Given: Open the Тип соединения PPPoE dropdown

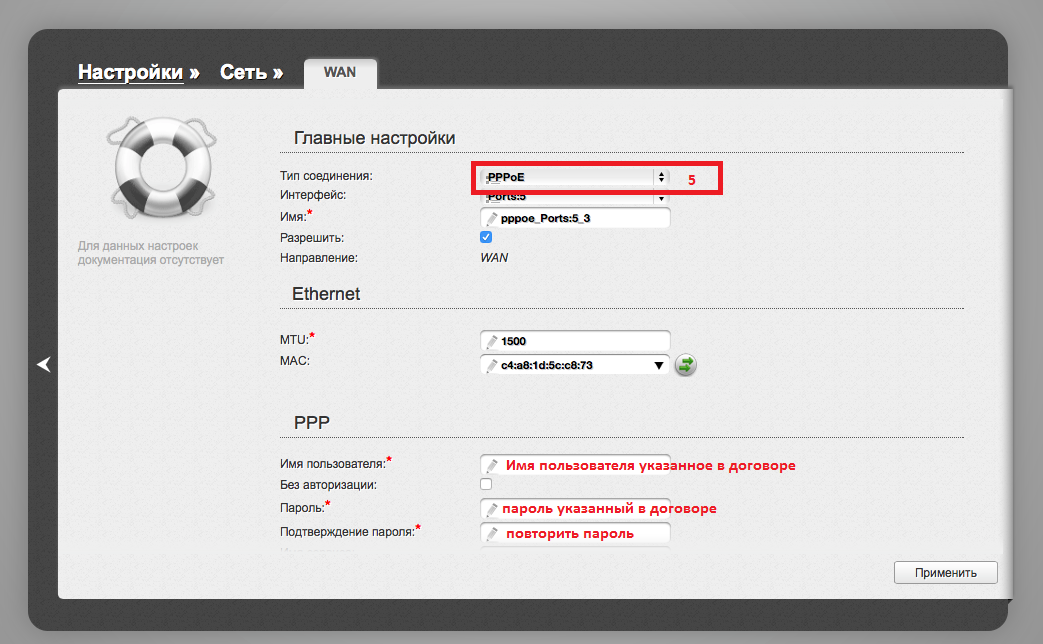Looking at the screenshot, I should (571, 177).
